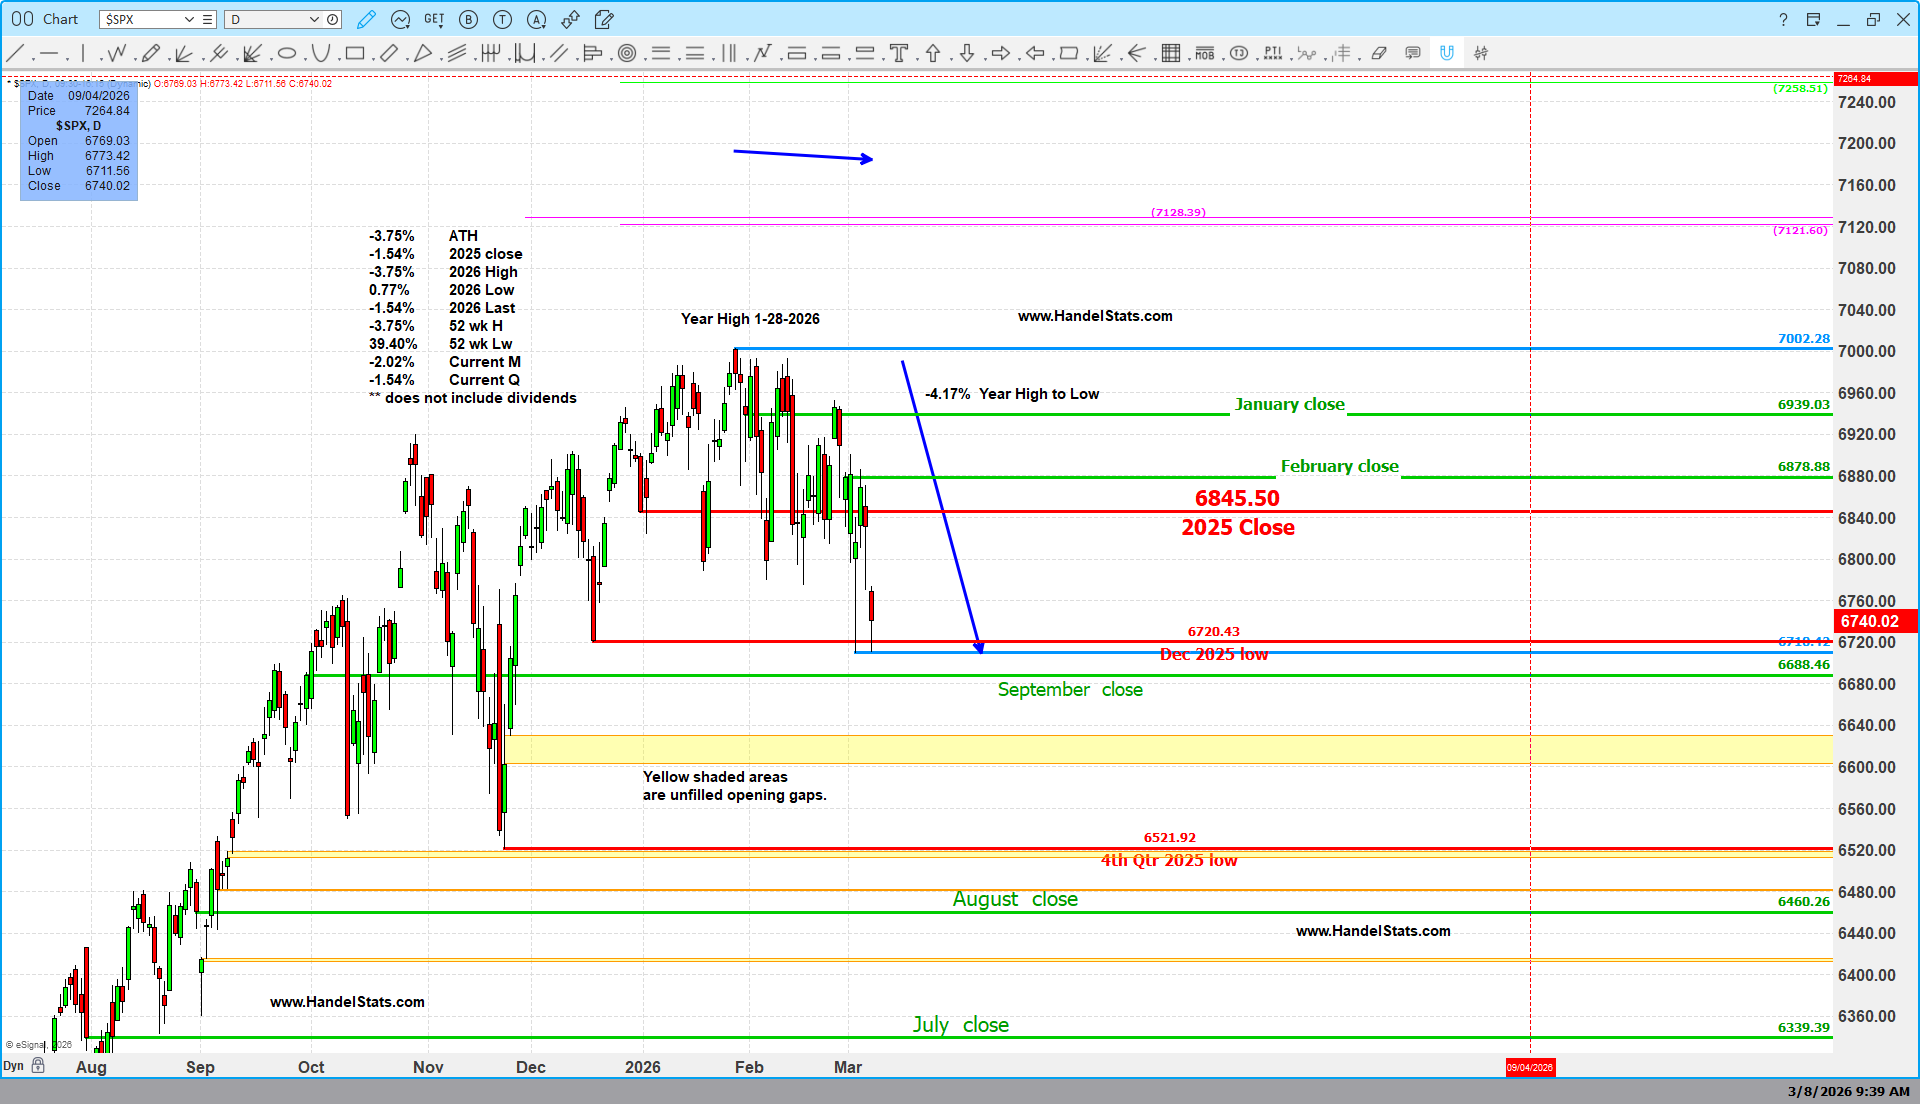This screenshot has height=1104, width=1920.
Task: Select the ellipse drawing tool
Action: [287, 53]
